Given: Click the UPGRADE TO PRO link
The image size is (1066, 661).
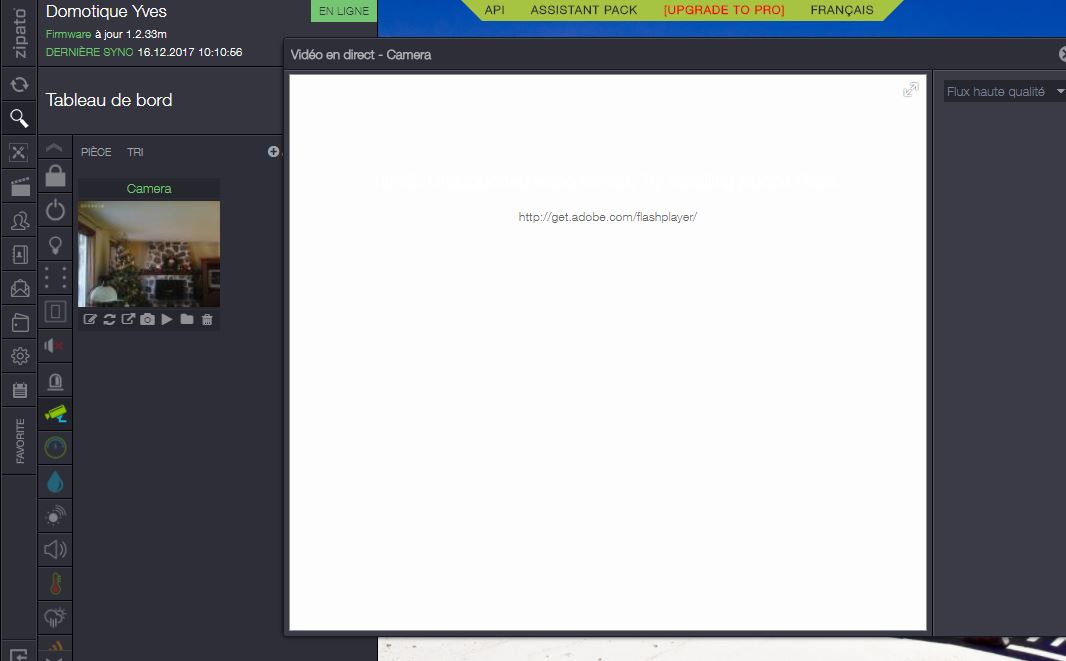Looking at the screenshot, I should (x=724, y=10).
